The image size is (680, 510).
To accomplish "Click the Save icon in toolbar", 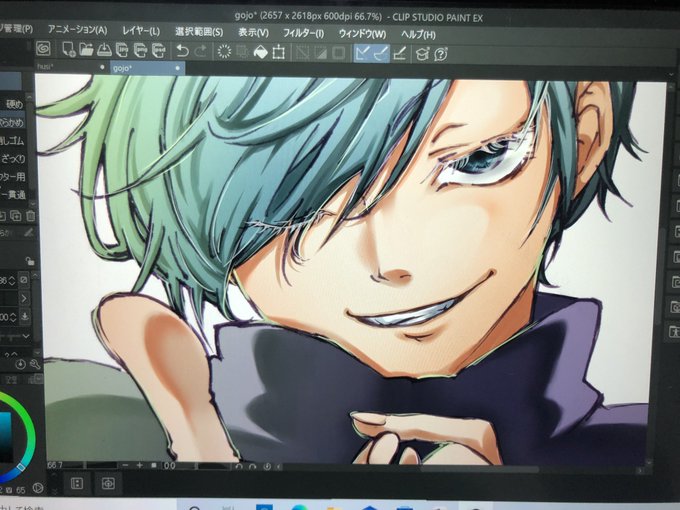I will (104, 50).
